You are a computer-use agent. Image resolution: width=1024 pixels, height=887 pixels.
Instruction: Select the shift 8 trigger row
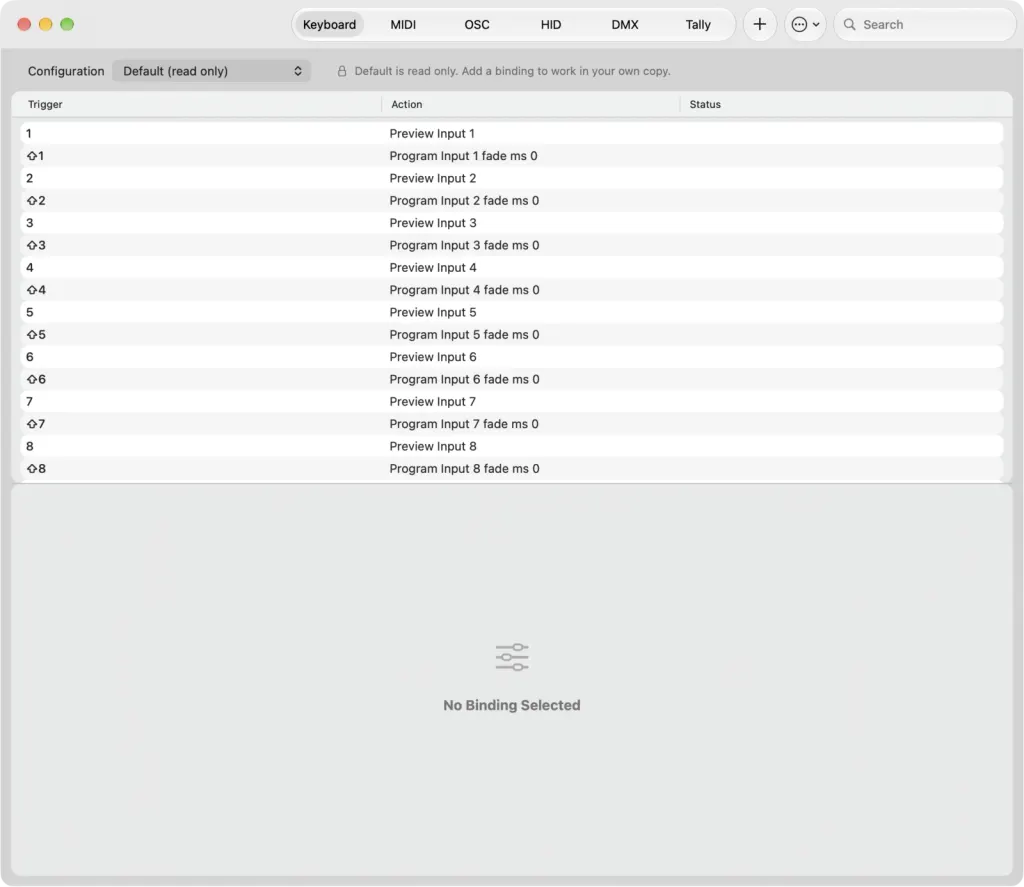512,468
